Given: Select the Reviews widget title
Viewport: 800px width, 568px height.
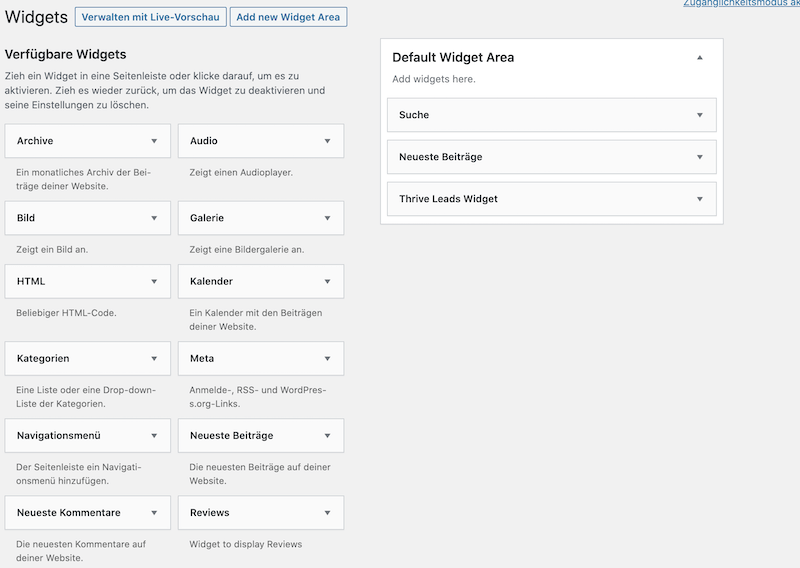Looking at the screenshot, I should (210, 512).
